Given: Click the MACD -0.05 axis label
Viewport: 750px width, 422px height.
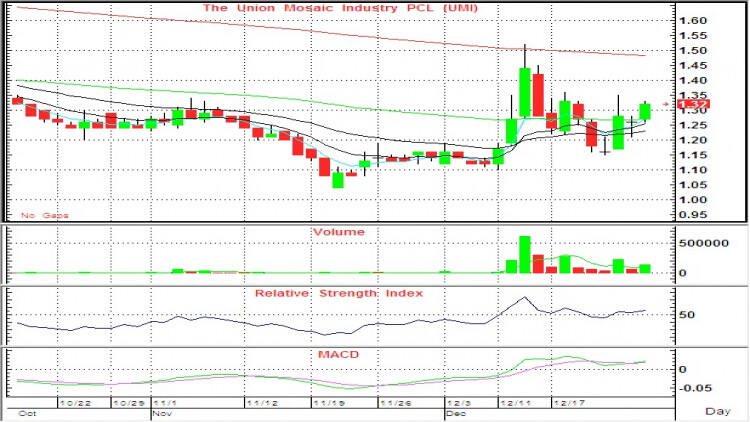Looking at the screenshot, I should click(695, 388).
